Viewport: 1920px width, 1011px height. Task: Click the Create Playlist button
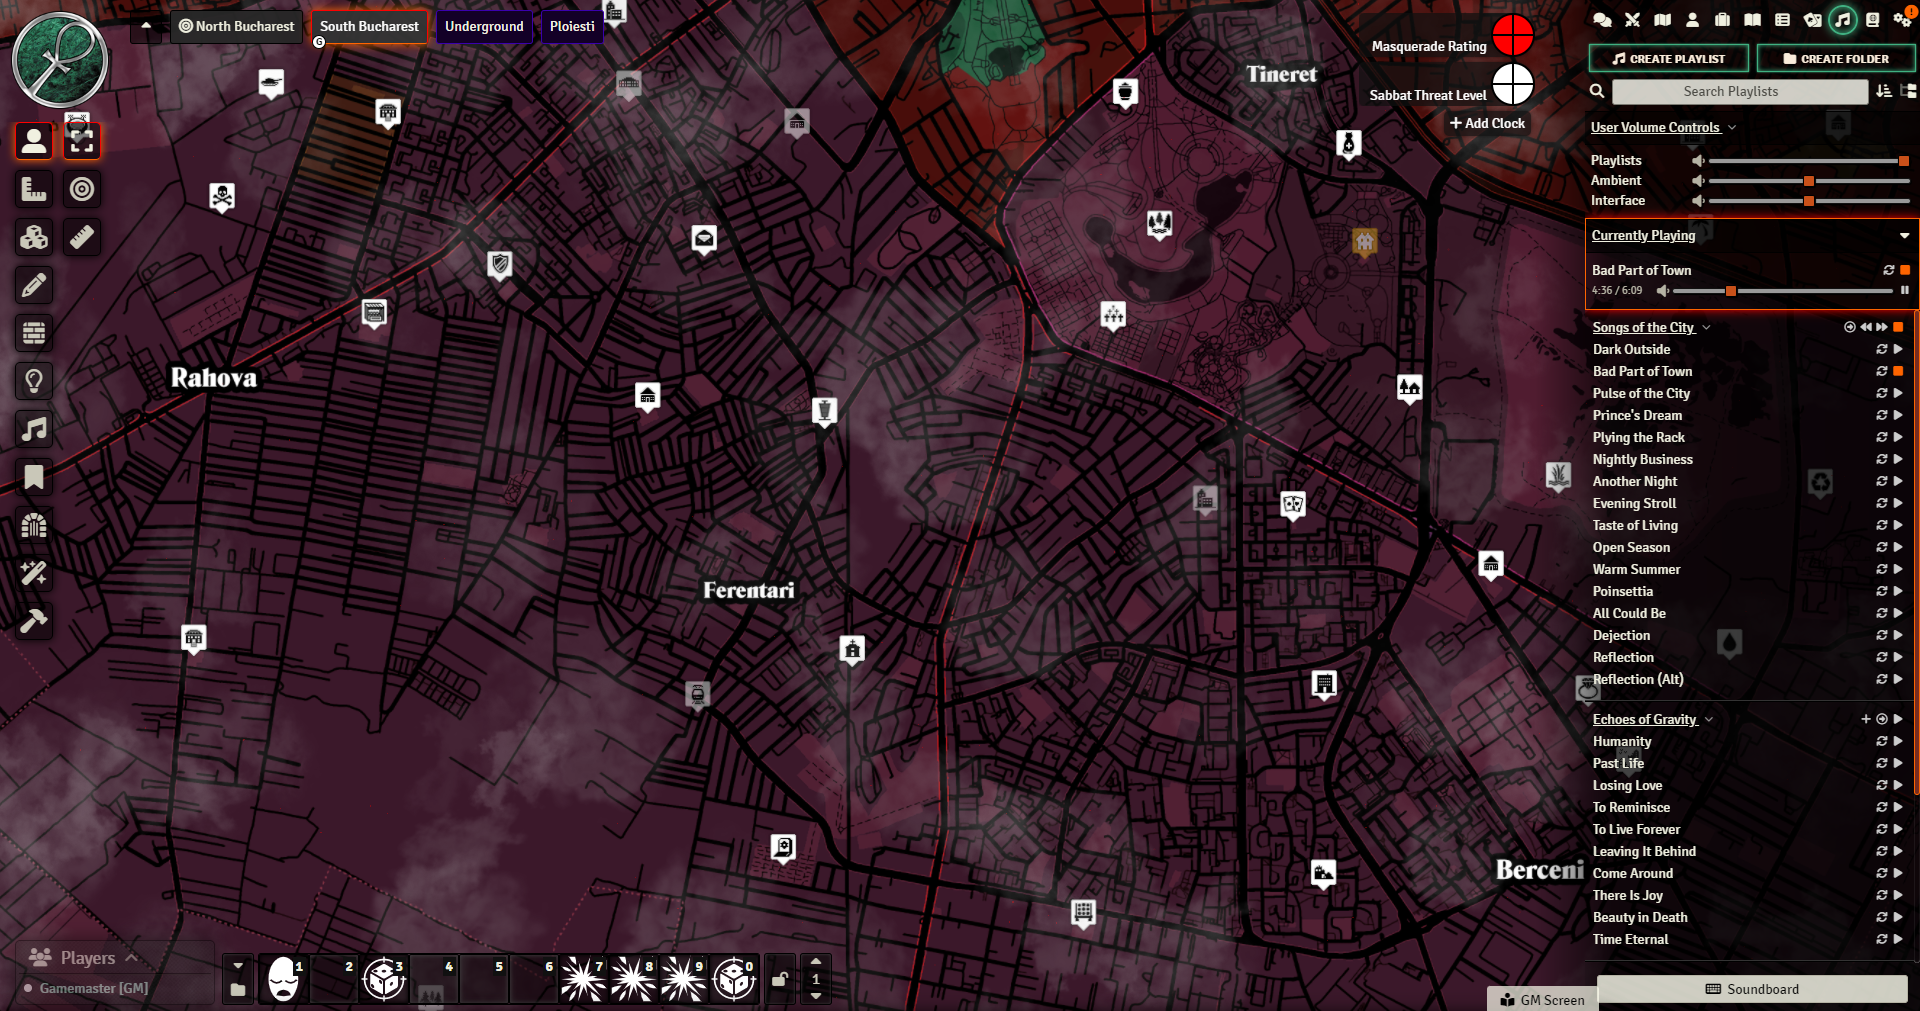[x=1669, y=59]
